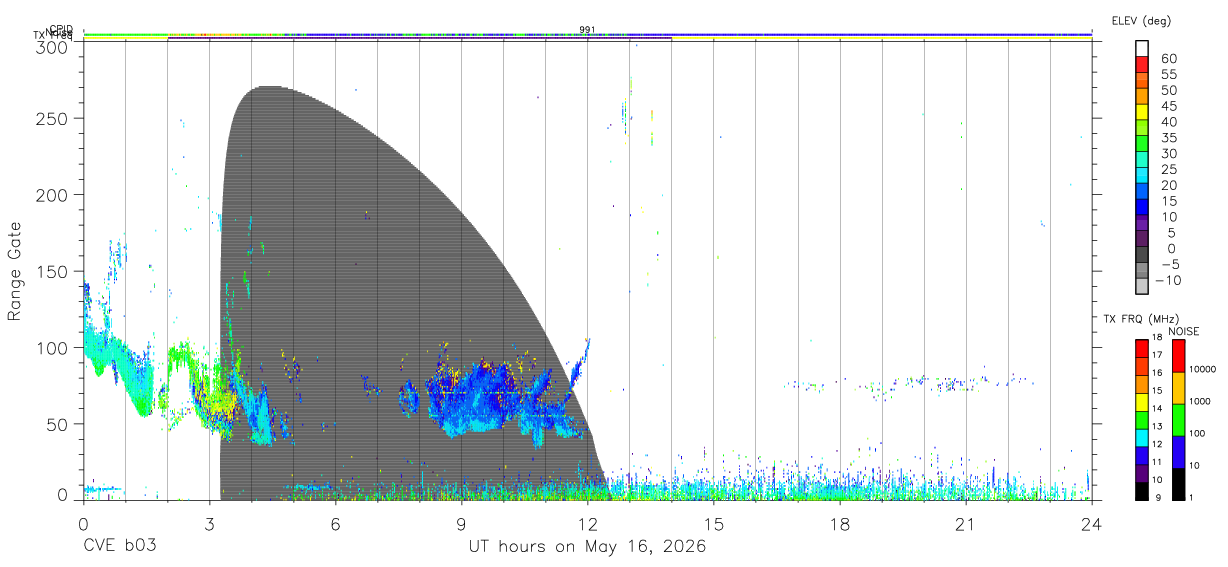The image size is (1228, 567).
Task: Click the 'TX FRQ (MHz)' colorbar title
Action: pyautogui.click(x=1141, y=319)
